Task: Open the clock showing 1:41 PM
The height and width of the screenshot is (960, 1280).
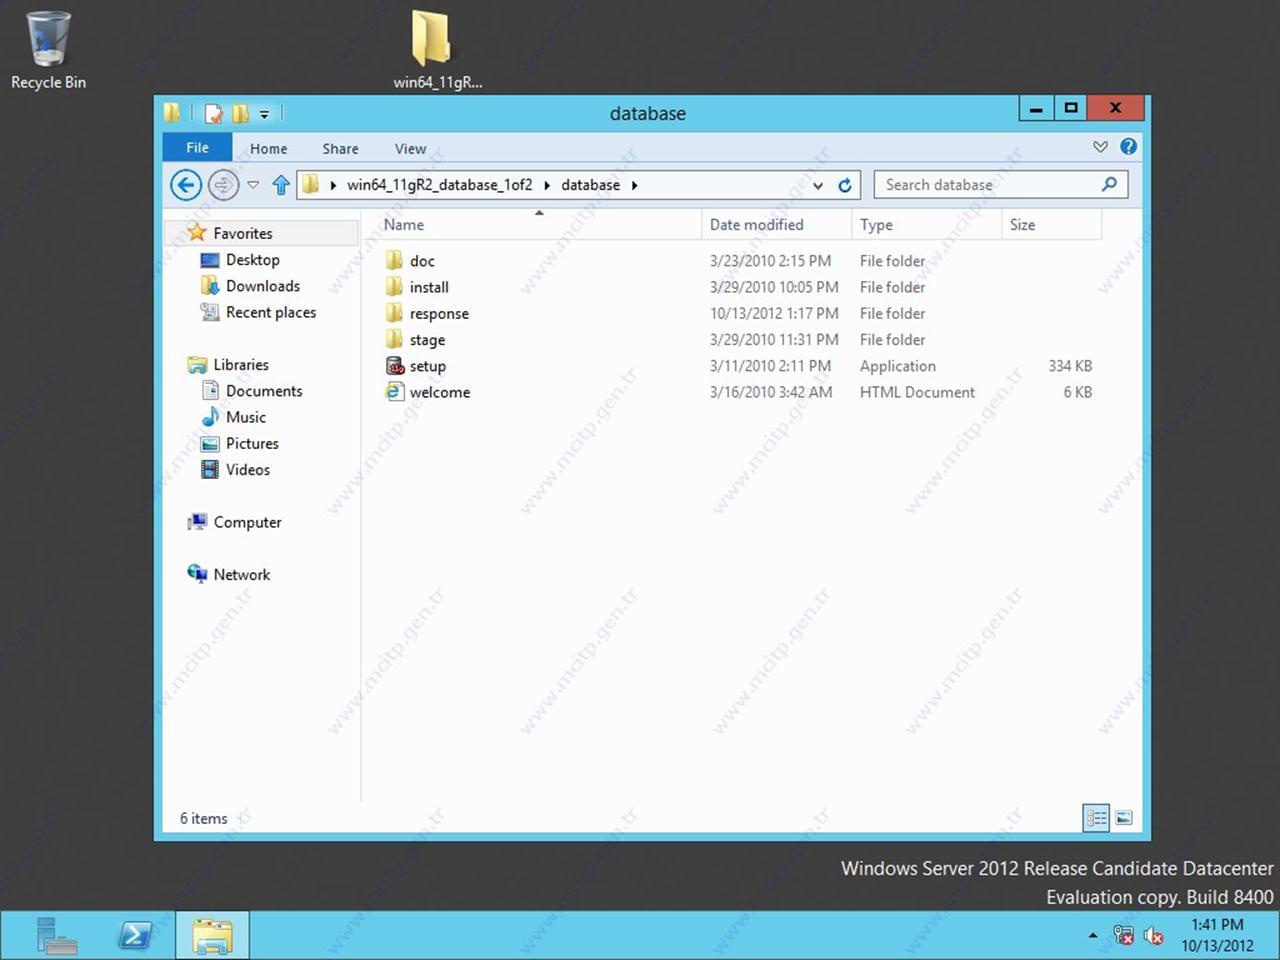Action: [x=1217, y=935]
